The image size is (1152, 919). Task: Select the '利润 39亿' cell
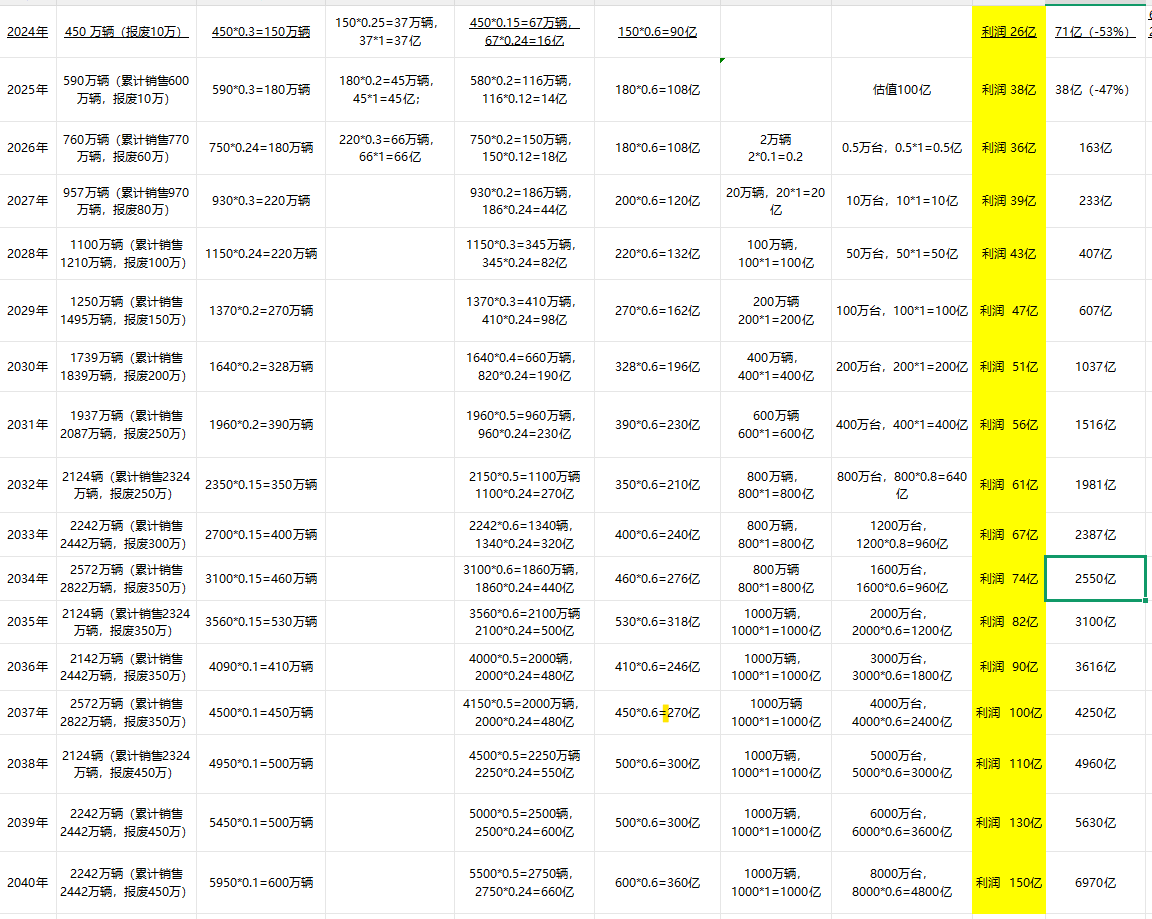pos(1008,201)
